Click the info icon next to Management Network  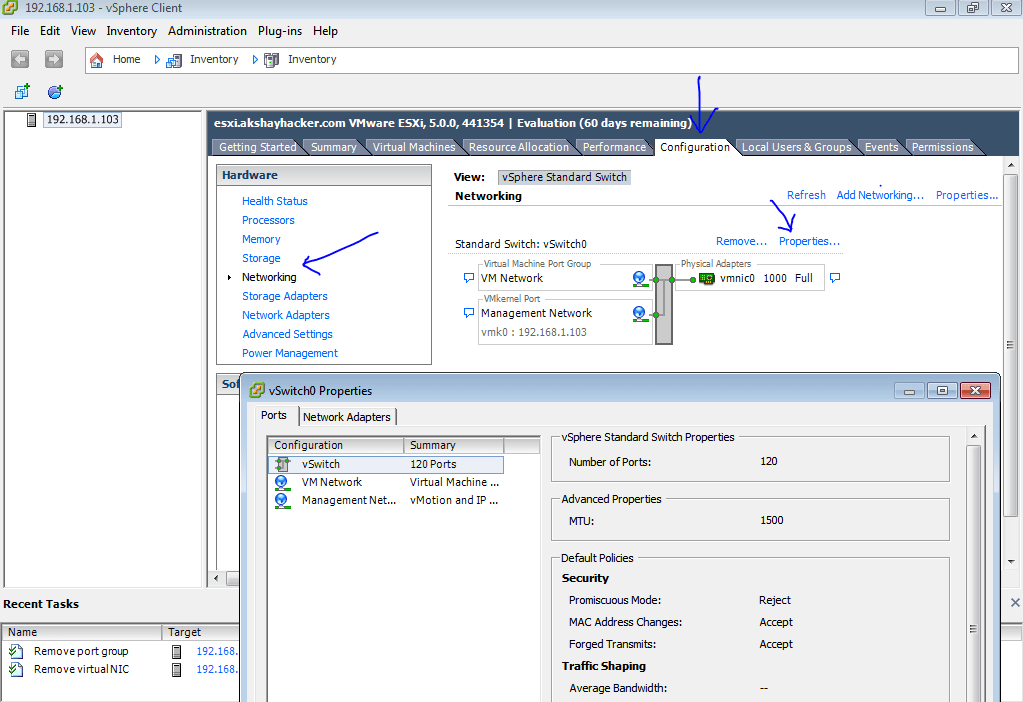[639, 312]
